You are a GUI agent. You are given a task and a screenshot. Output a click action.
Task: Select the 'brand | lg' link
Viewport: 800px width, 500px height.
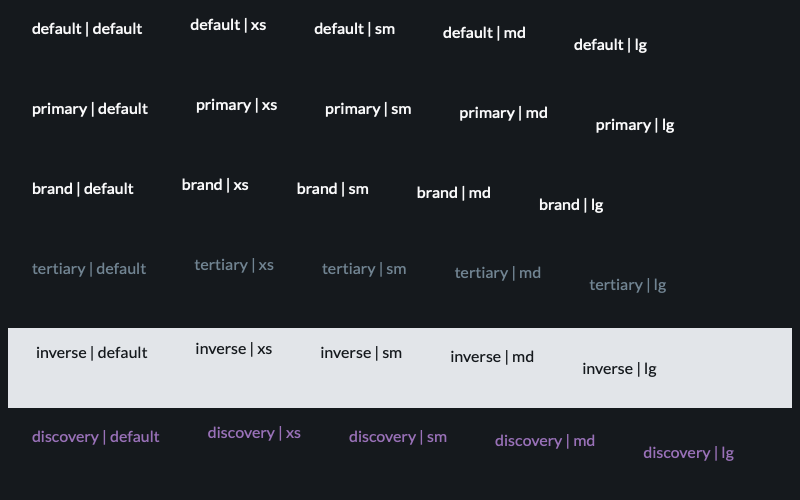(x=571, y=205)
